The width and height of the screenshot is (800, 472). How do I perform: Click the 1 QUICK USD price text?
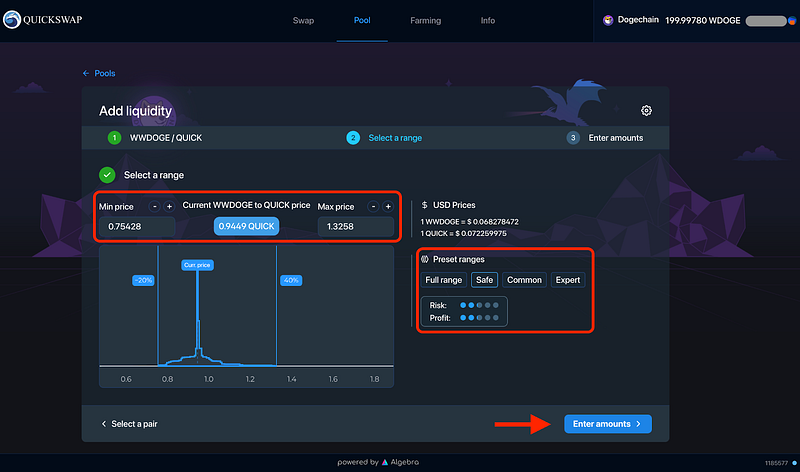click(x=464, y=234)
